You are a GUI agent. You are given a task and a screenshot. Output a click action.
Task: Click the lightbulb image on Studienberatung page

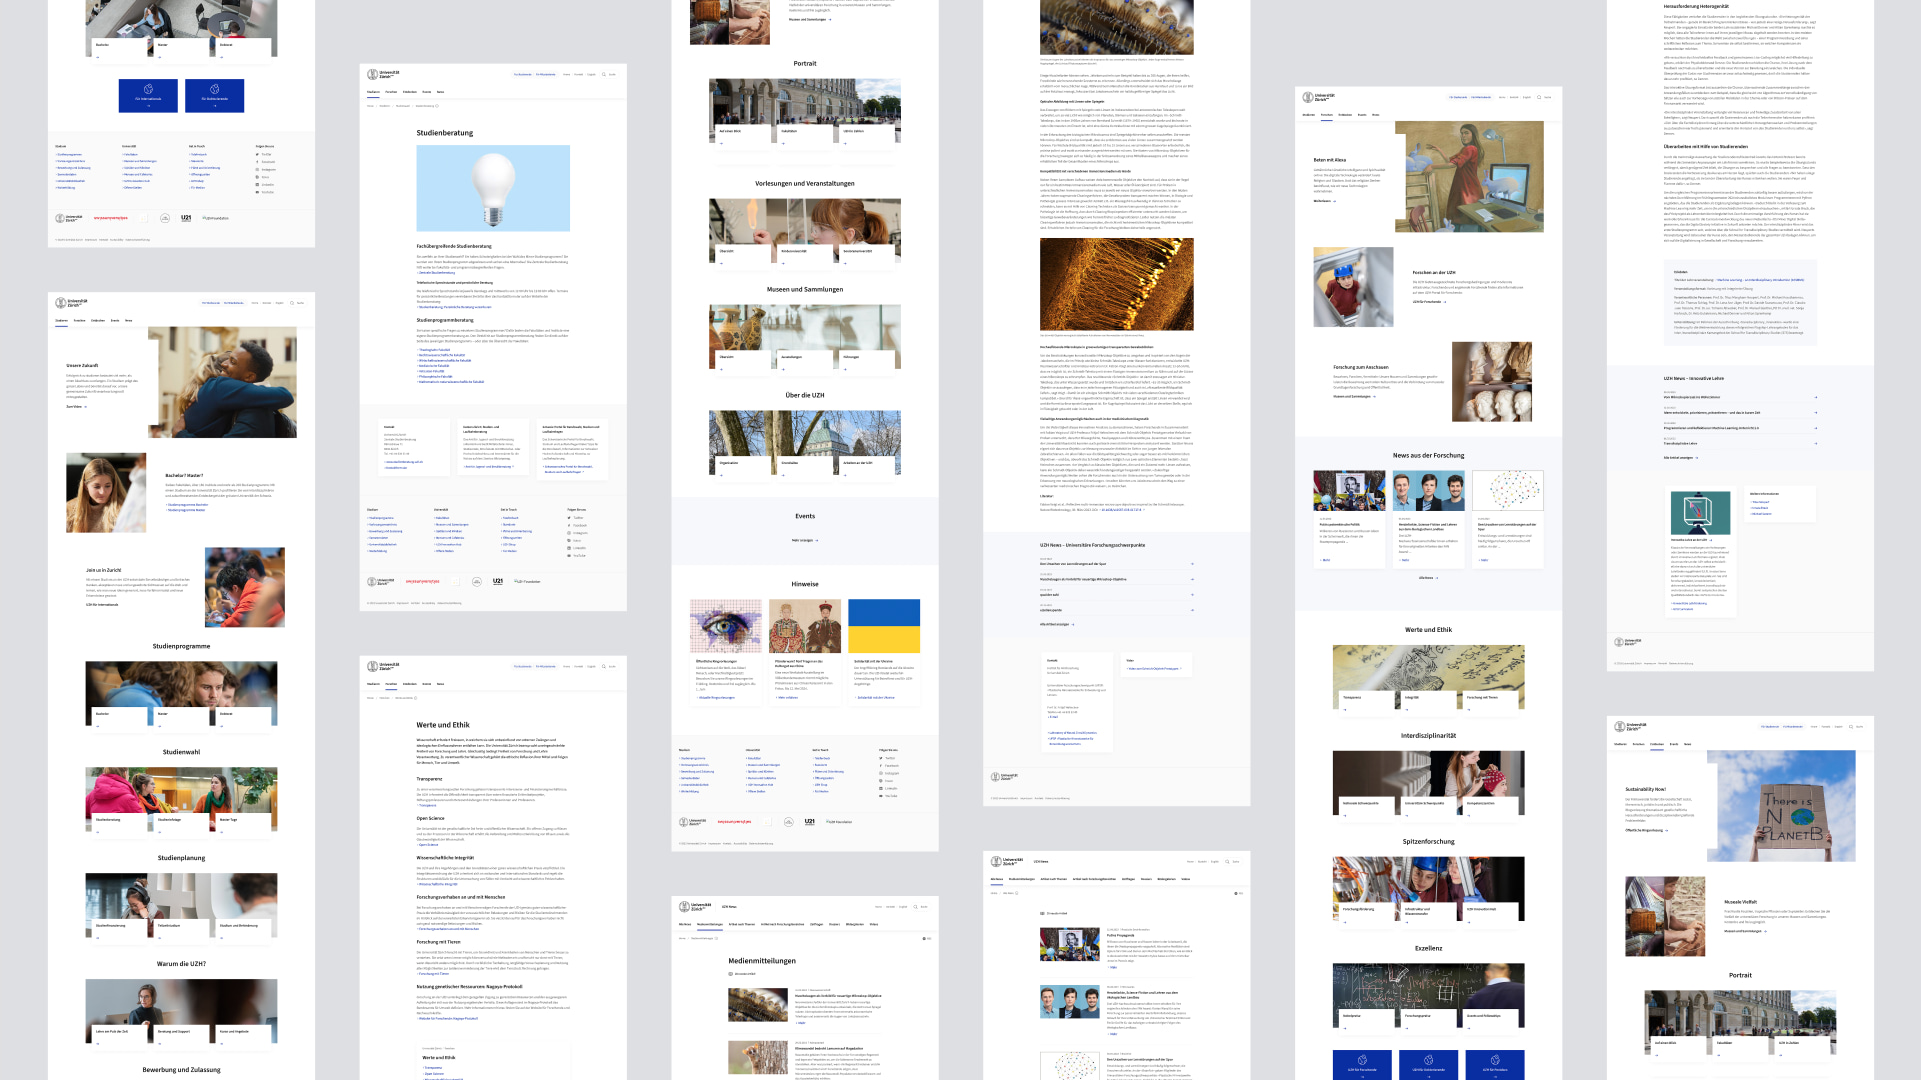pos(493,188)
